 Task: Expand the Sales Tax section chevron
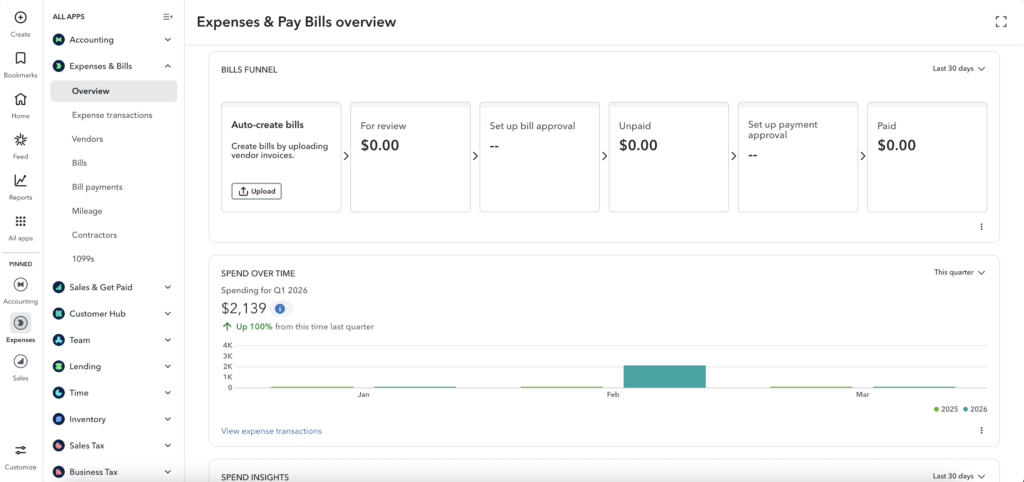(168, 445)
